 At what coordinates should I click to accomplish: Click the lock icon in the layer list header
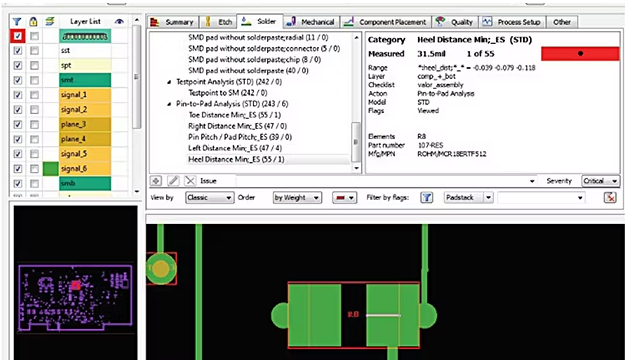click(33, 22)
